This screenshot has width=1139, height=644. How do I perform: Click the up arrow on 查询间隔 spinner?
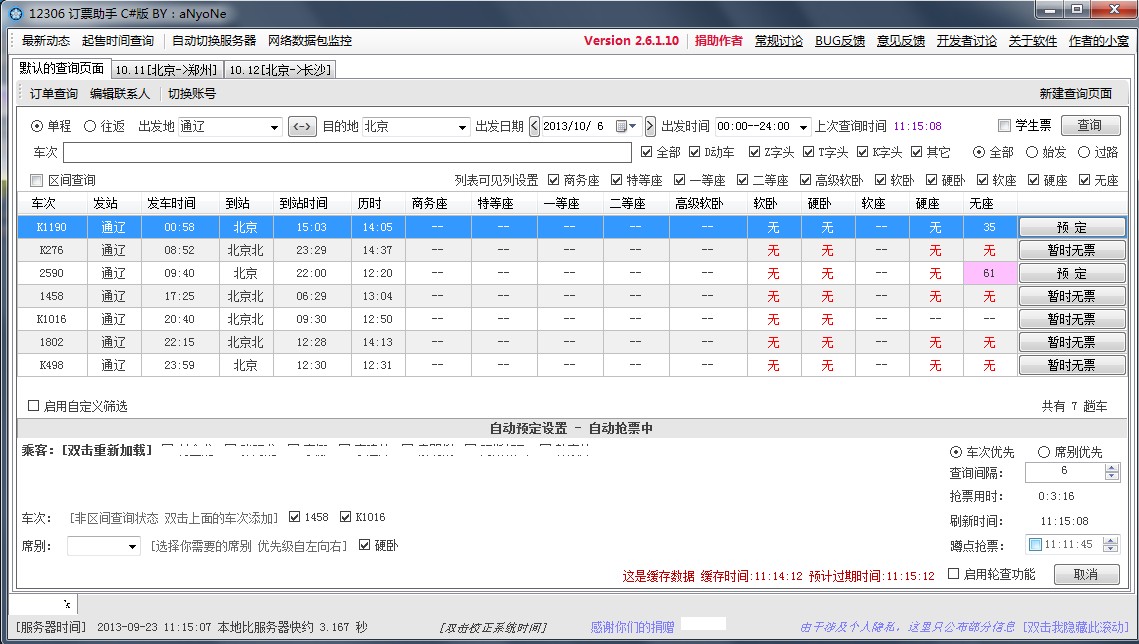(1112, 467)
